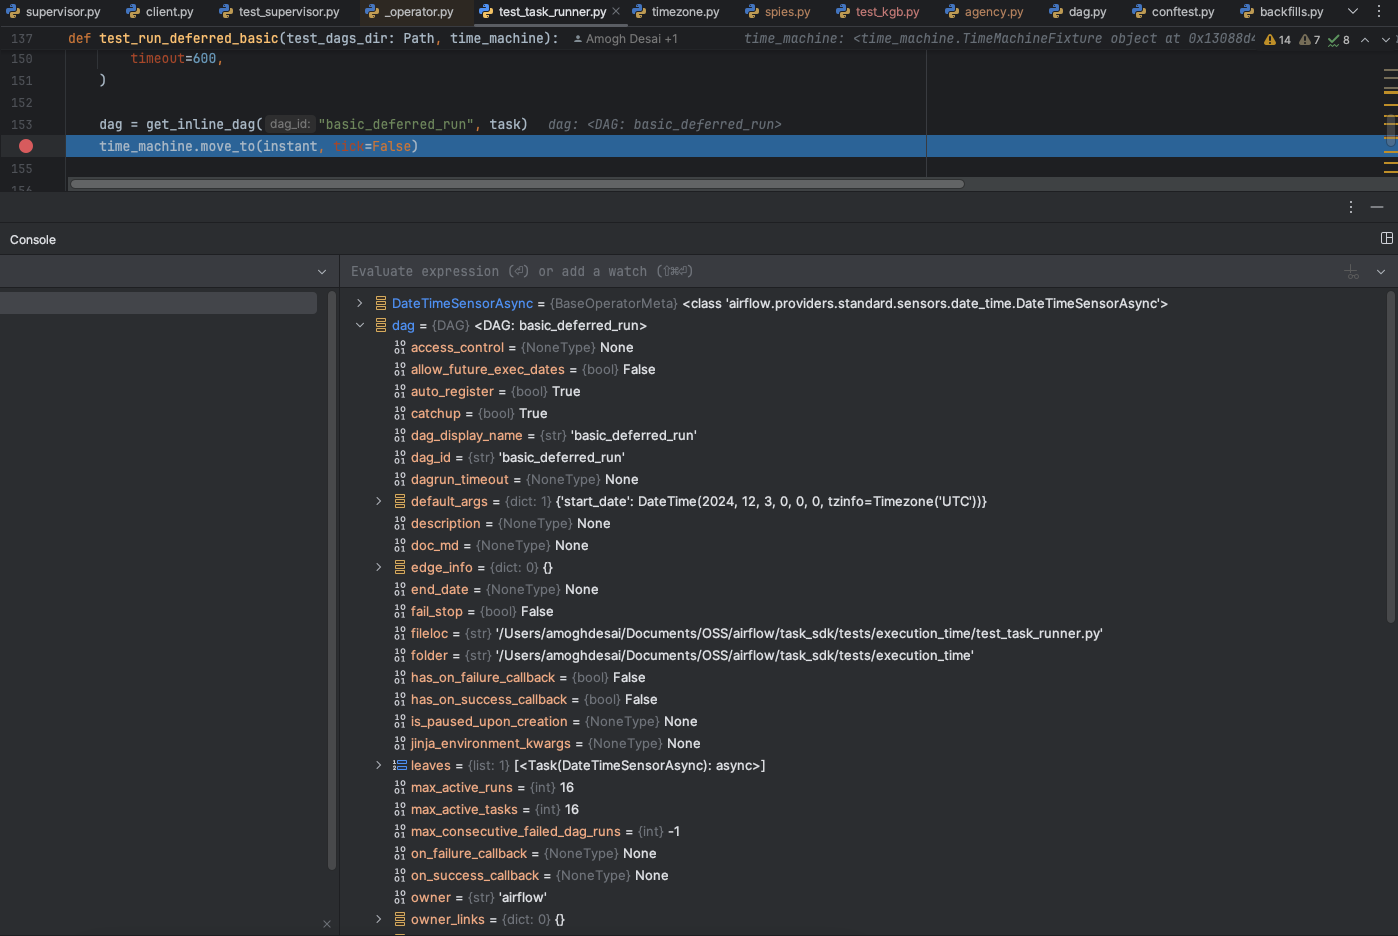
Task: Expand DateTimeSensorAsync variable node
Action: [360, 303]
